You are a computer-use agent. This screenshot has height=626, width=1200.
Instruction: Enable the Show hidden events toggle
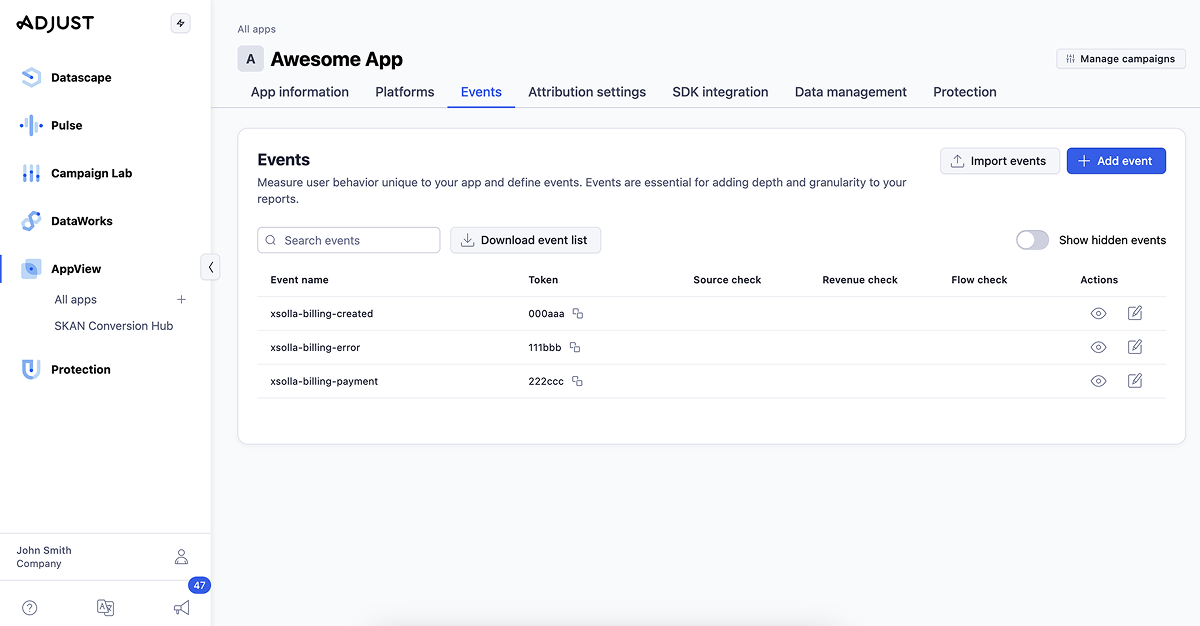click(1032, 240)
